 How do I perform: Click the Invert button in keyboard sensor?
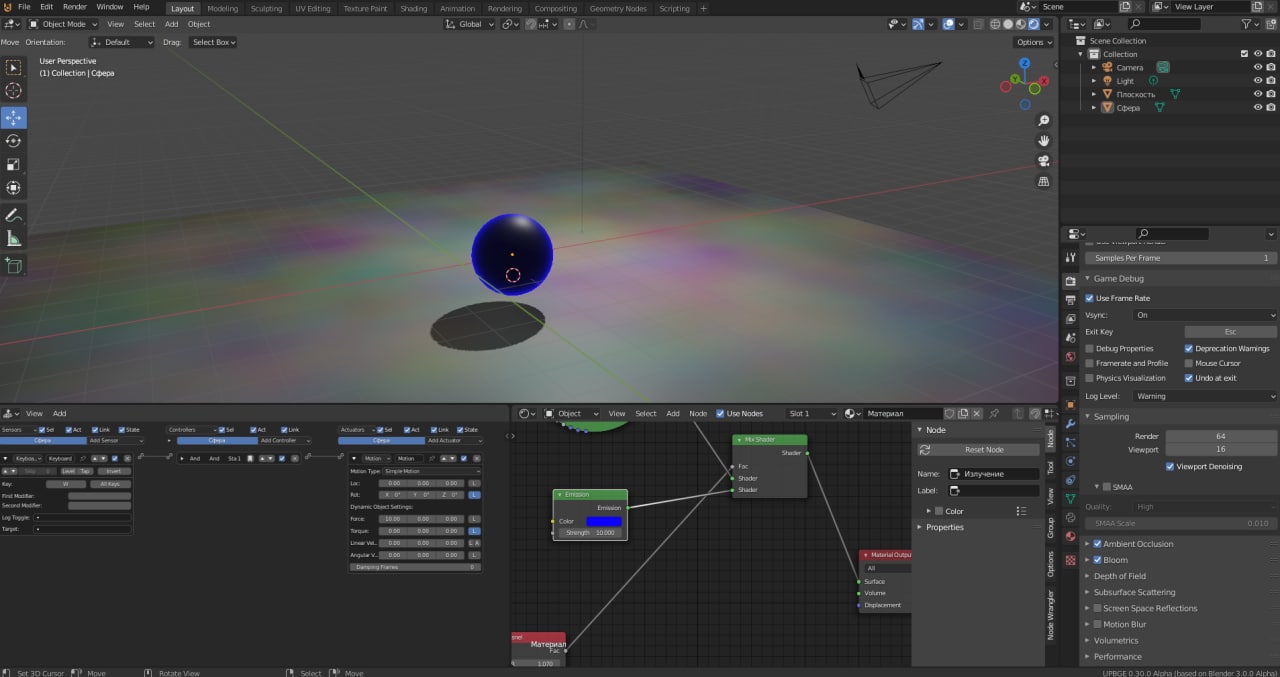(x=114, y=471)
